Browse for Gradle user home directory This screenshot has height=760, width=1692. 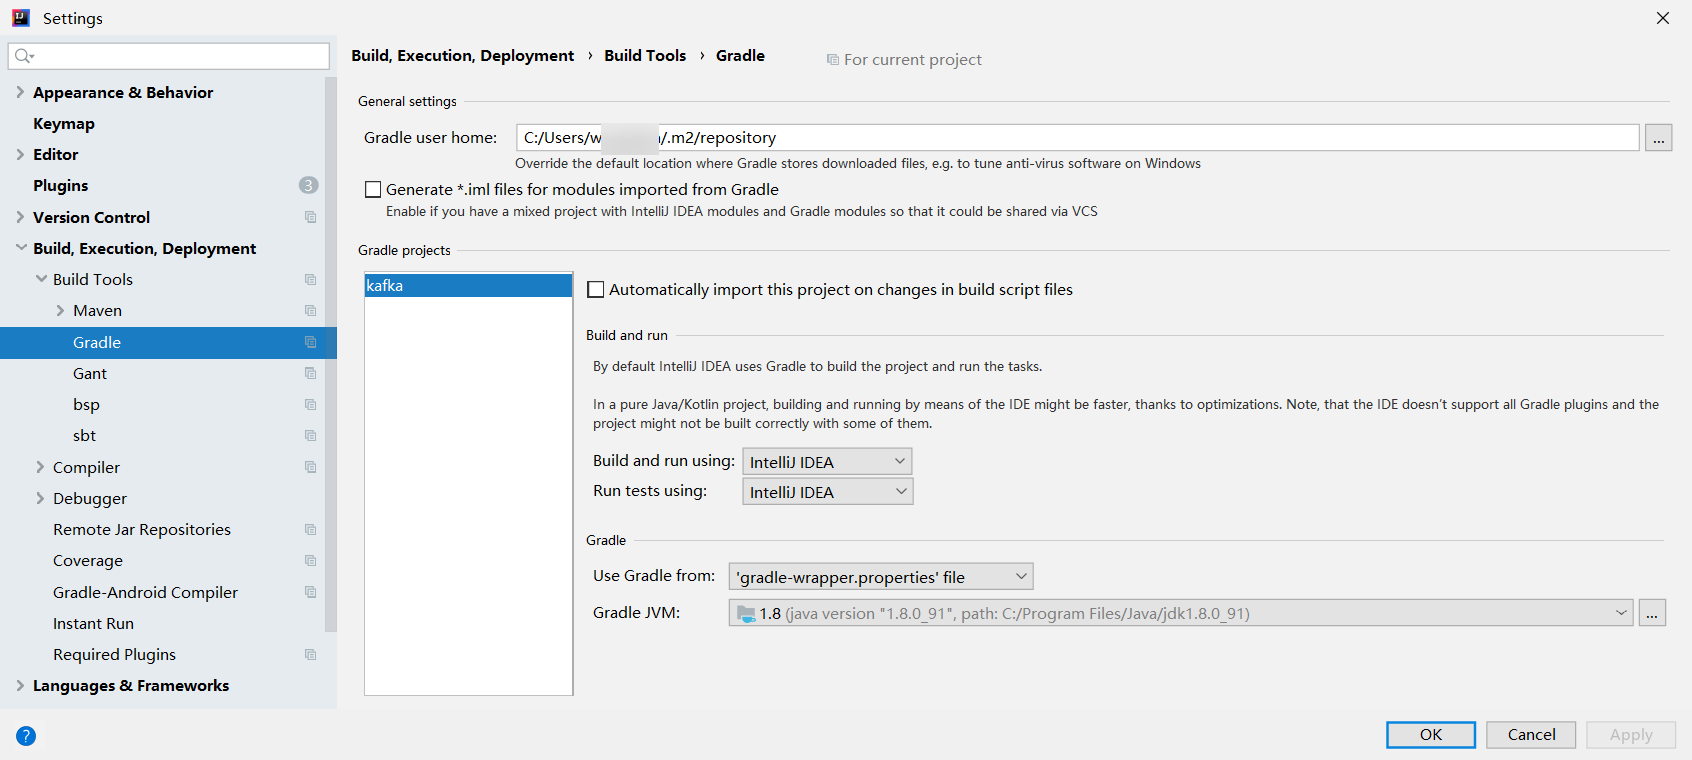click(x=1658, y=138)
